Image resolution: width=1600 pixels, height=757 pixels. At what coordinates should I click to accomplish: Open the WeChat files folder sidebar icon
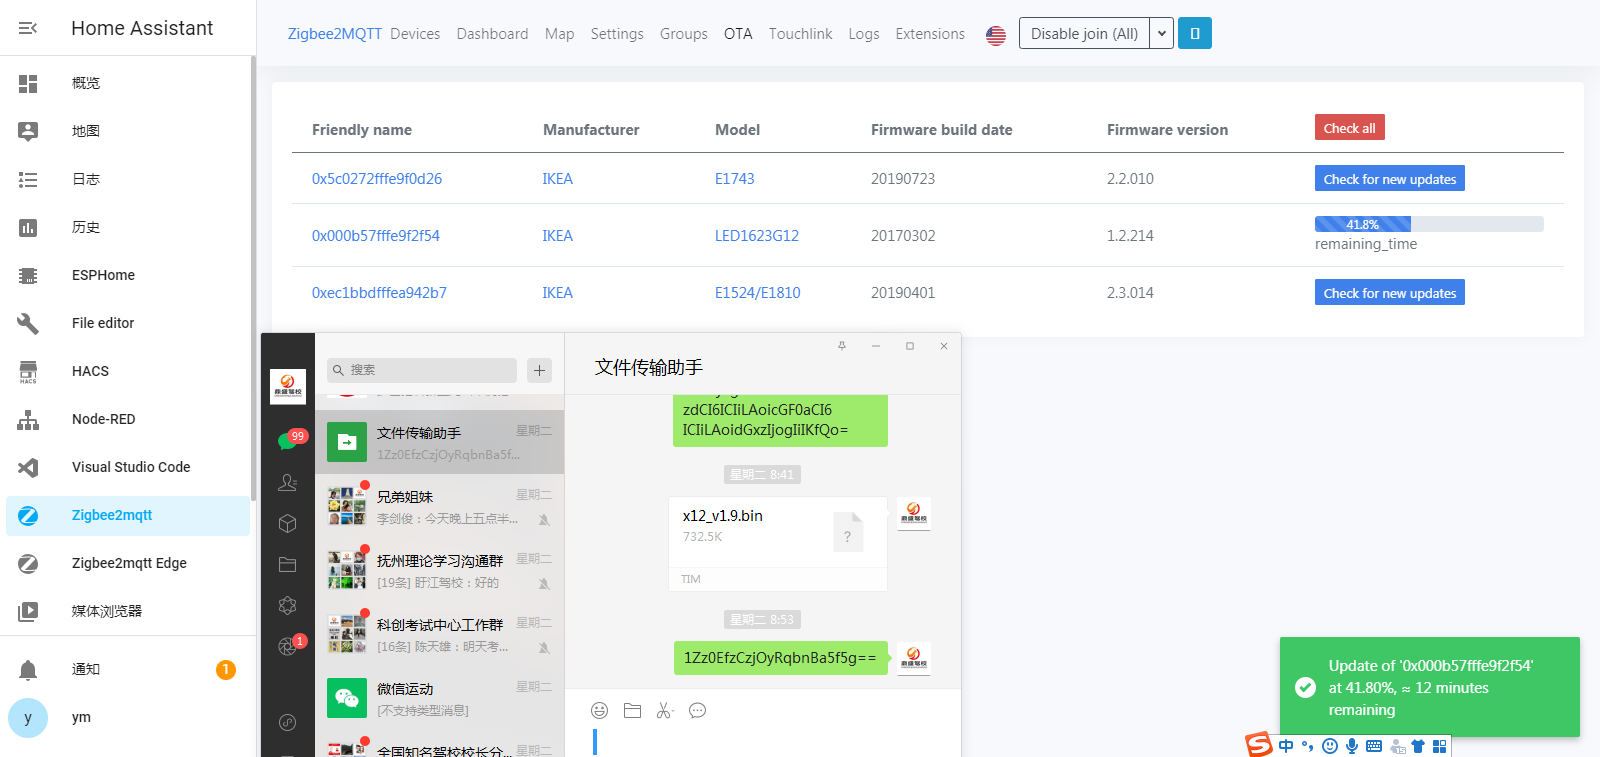pos(288,564)
